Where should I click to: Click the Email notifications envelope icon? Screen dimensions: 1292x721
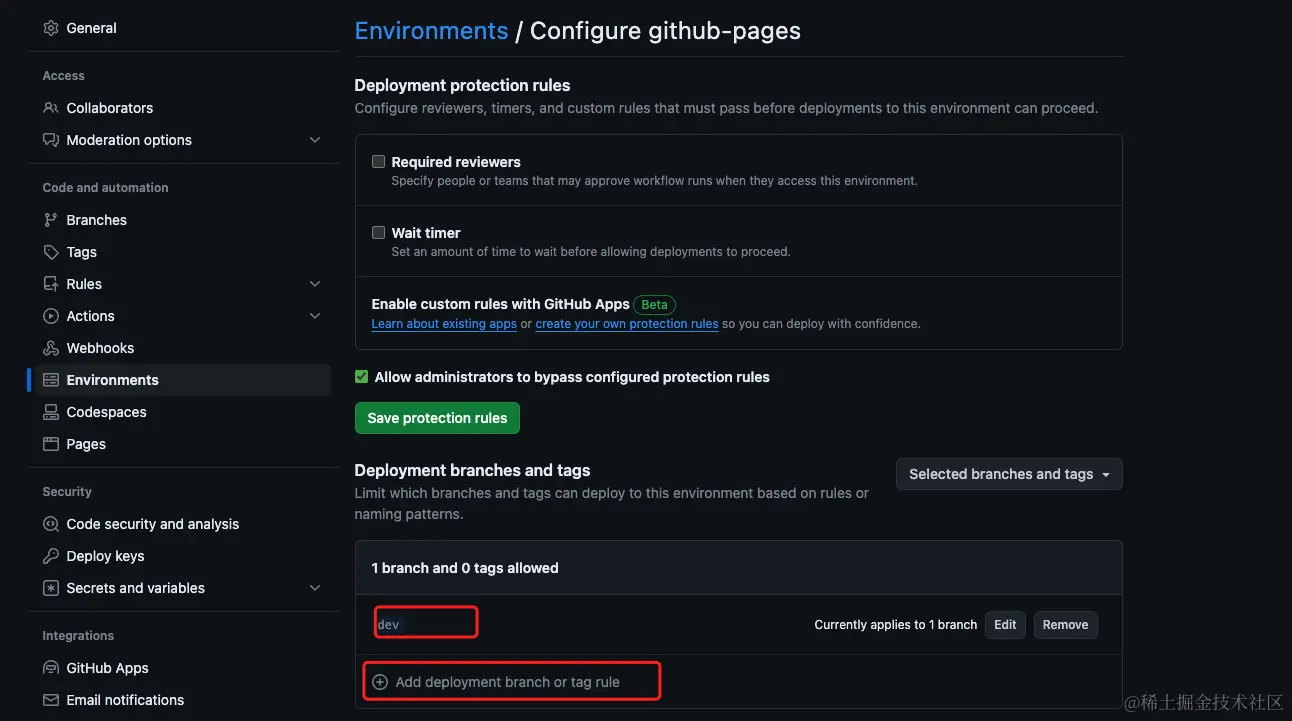[51, 700]
